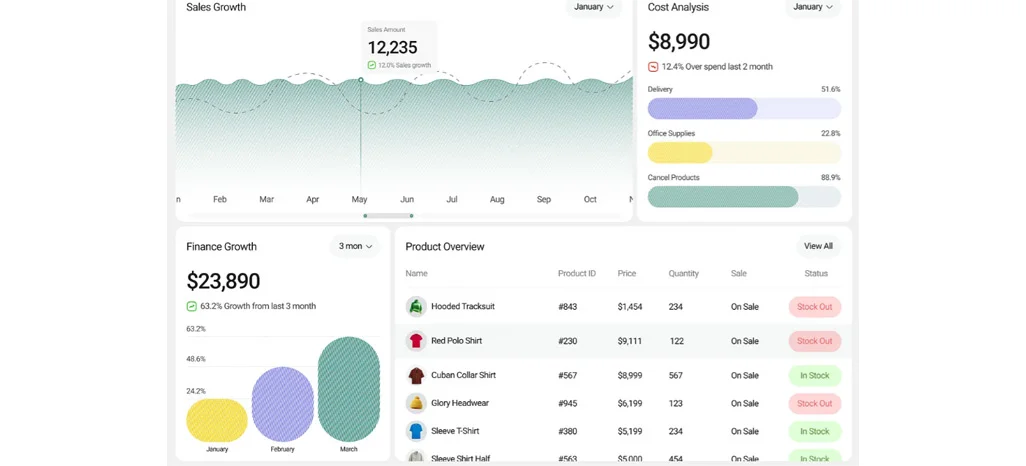Click the Glory Headwear product name

coord(459,403)
